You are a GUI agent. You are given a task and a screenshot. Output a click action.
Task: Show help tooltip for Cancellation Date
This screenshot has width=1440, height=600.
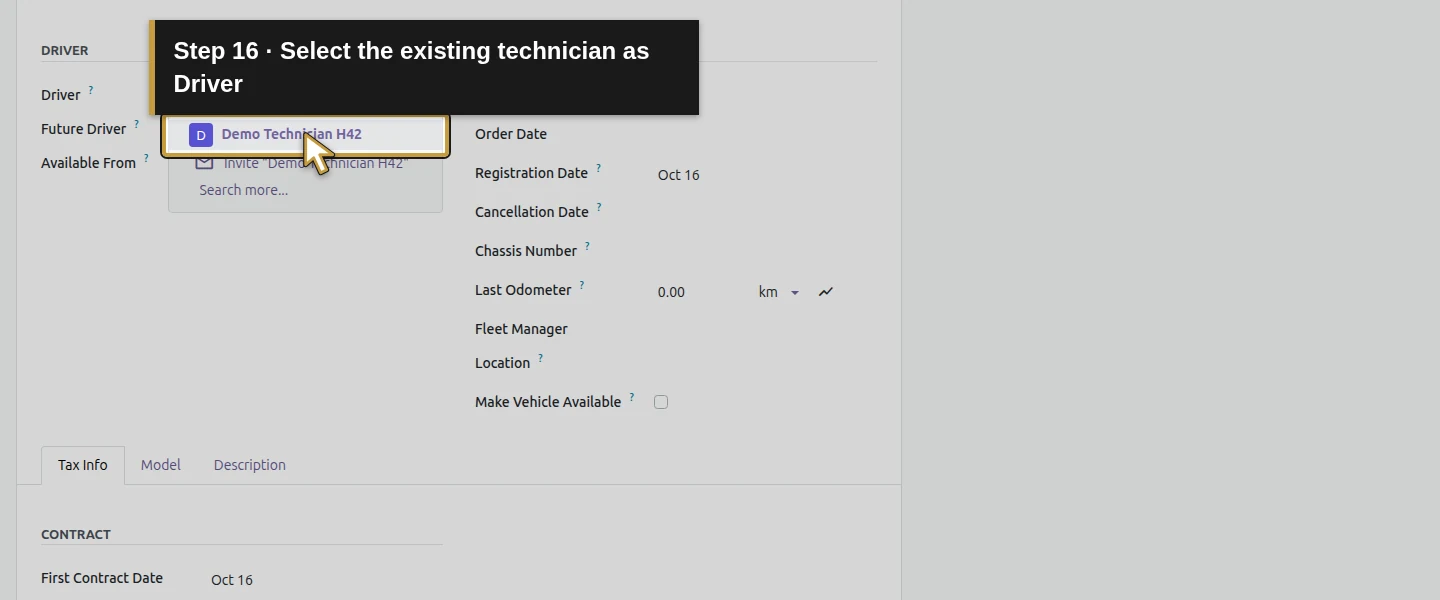(x=599, y=206)
